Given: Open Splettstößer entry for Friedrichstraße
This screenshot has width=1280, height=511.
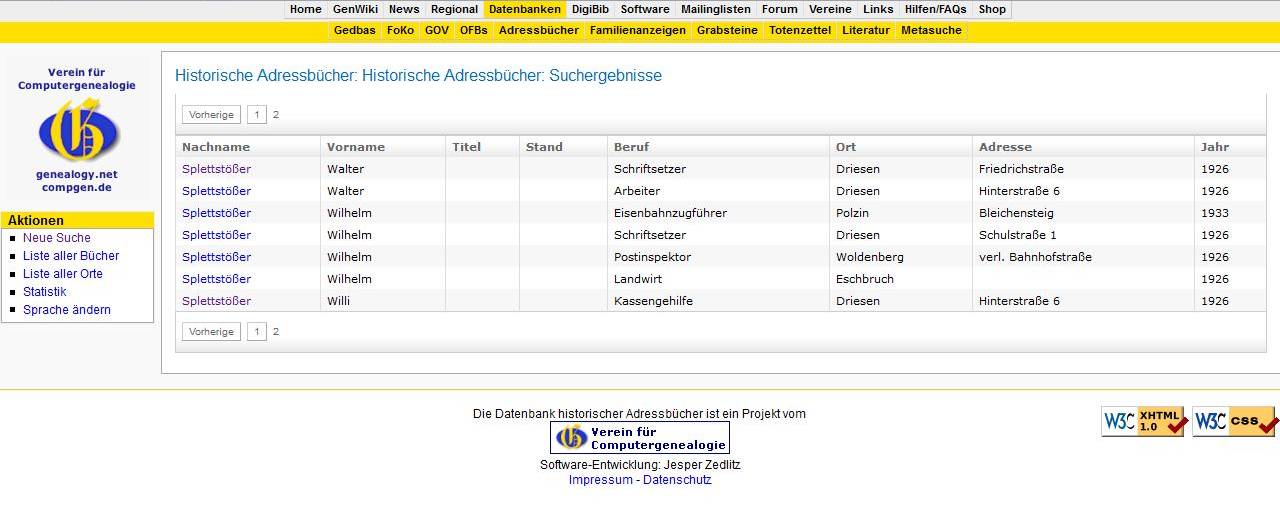Looking at the screenshot, I should coord(216,169).
